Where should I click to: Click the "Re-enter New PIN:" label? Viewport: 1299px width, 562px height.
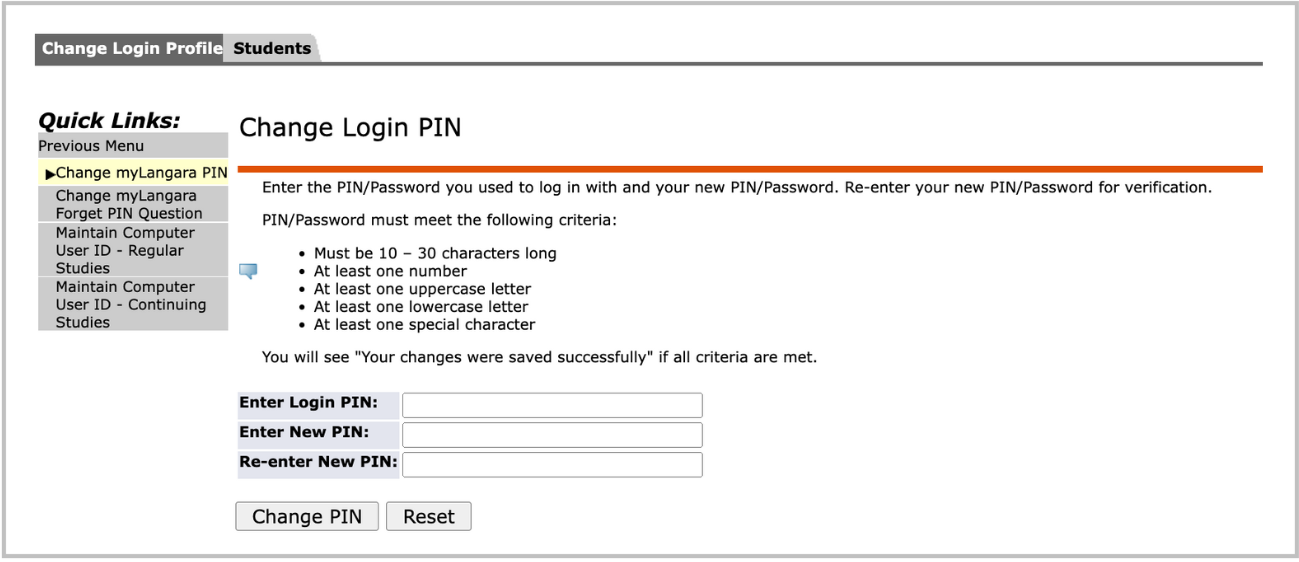coord(318,463)
